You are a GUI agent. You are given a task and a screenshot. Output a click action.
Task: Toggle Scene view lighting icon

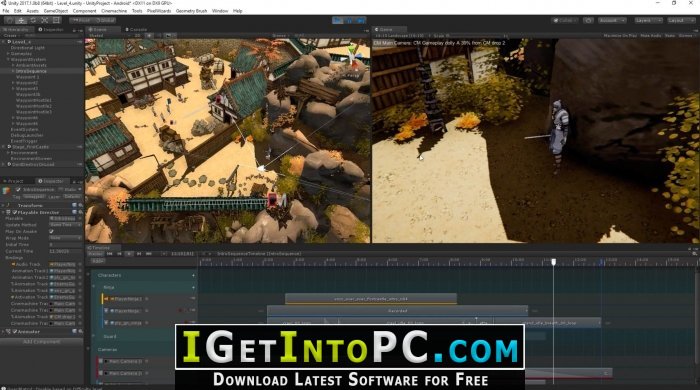click(x=150, y=36)
